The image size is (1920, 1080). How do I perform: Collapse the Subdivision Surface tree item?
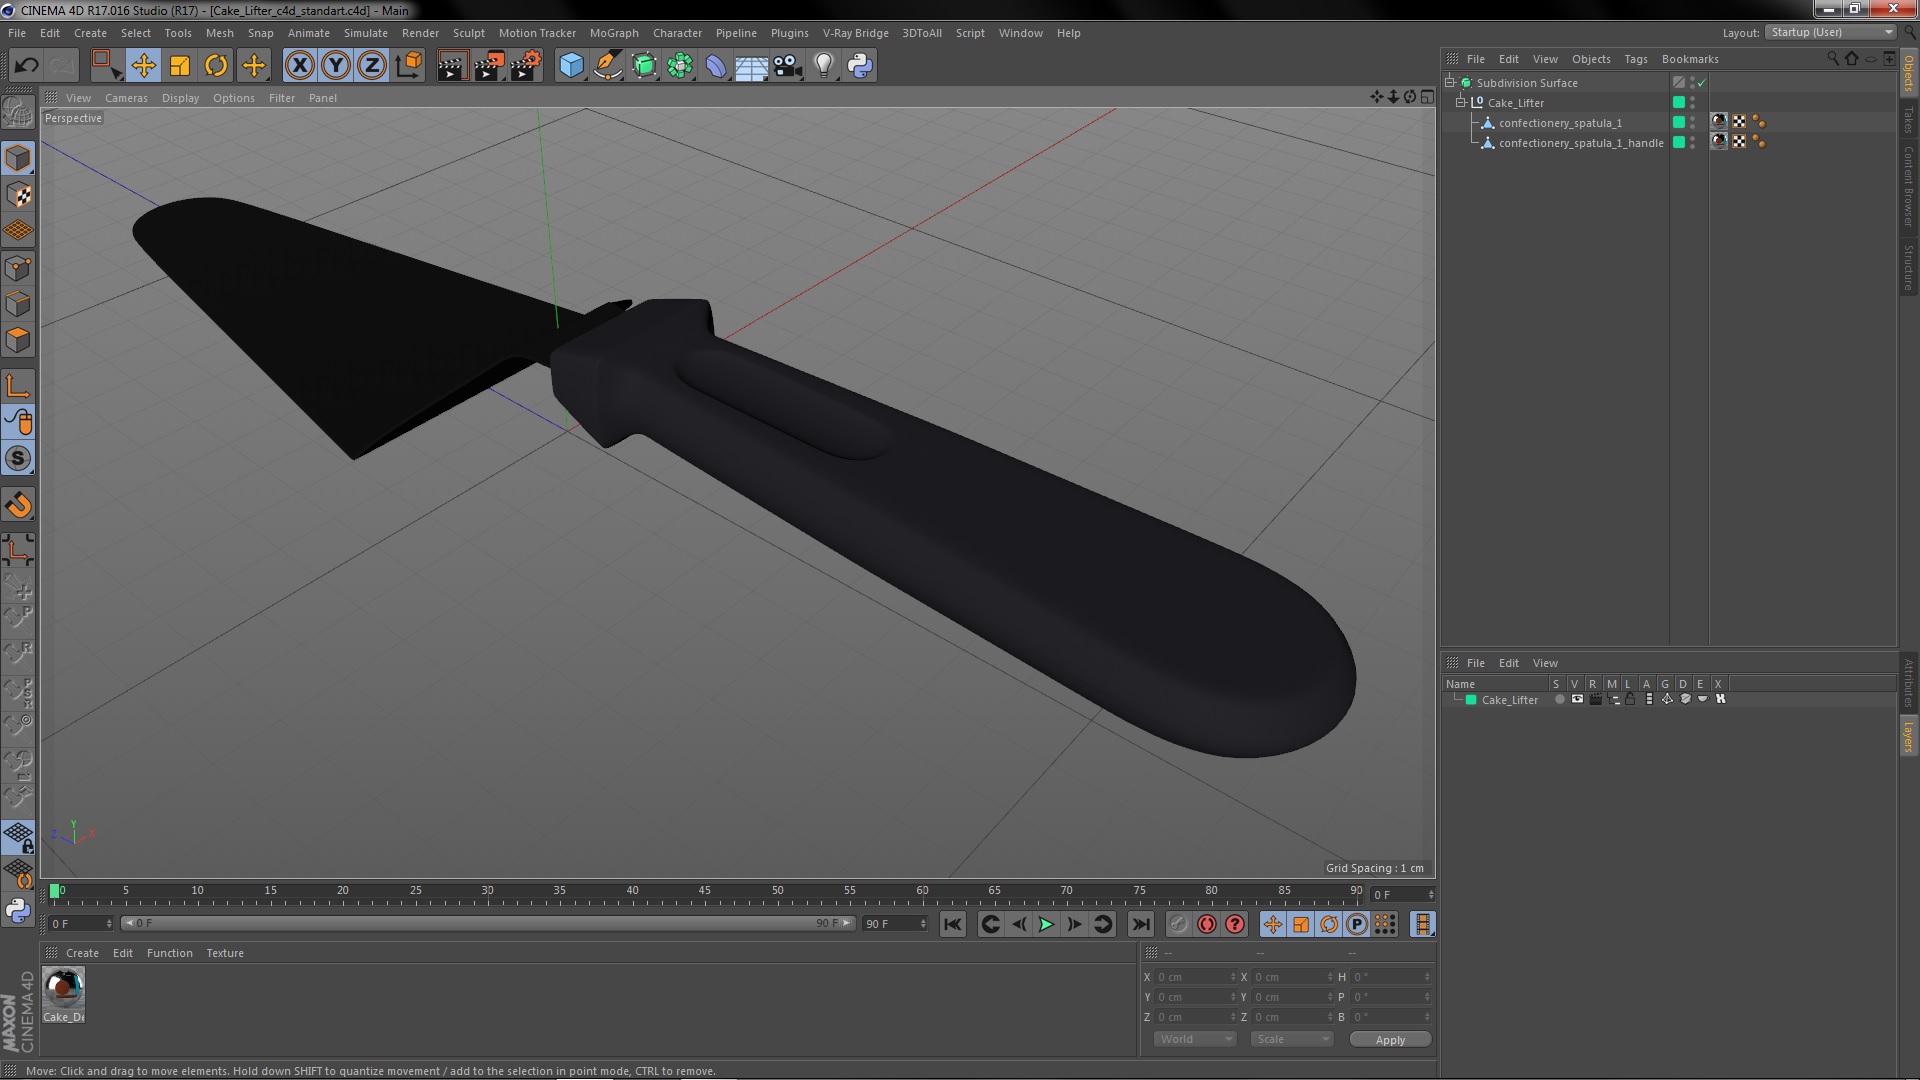1450,82
